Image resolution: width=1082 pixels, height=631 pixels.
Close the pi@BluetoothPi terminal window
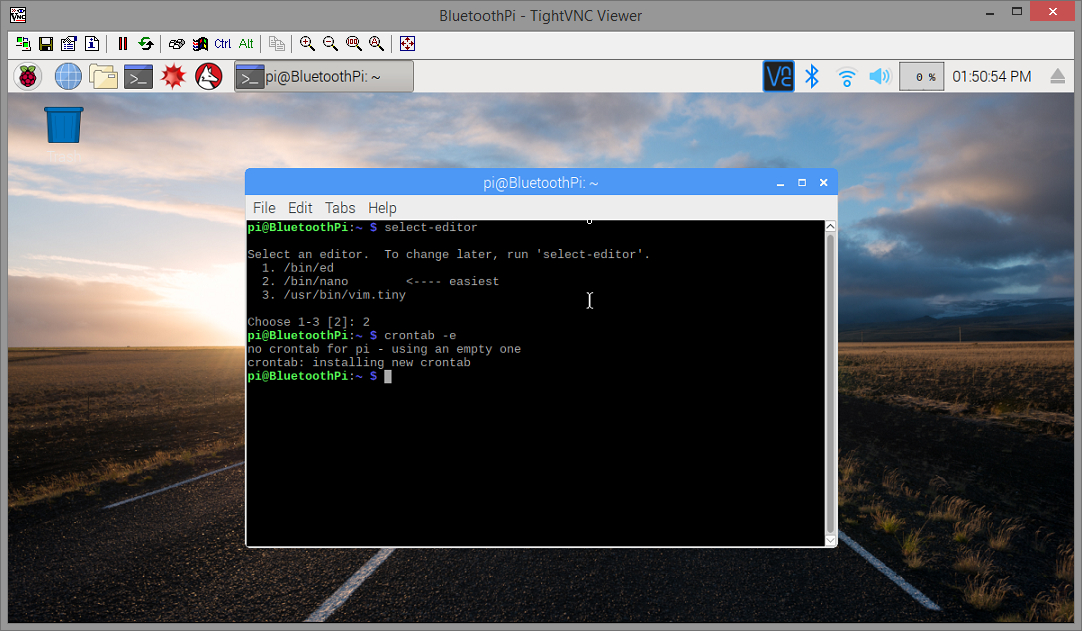823,183
